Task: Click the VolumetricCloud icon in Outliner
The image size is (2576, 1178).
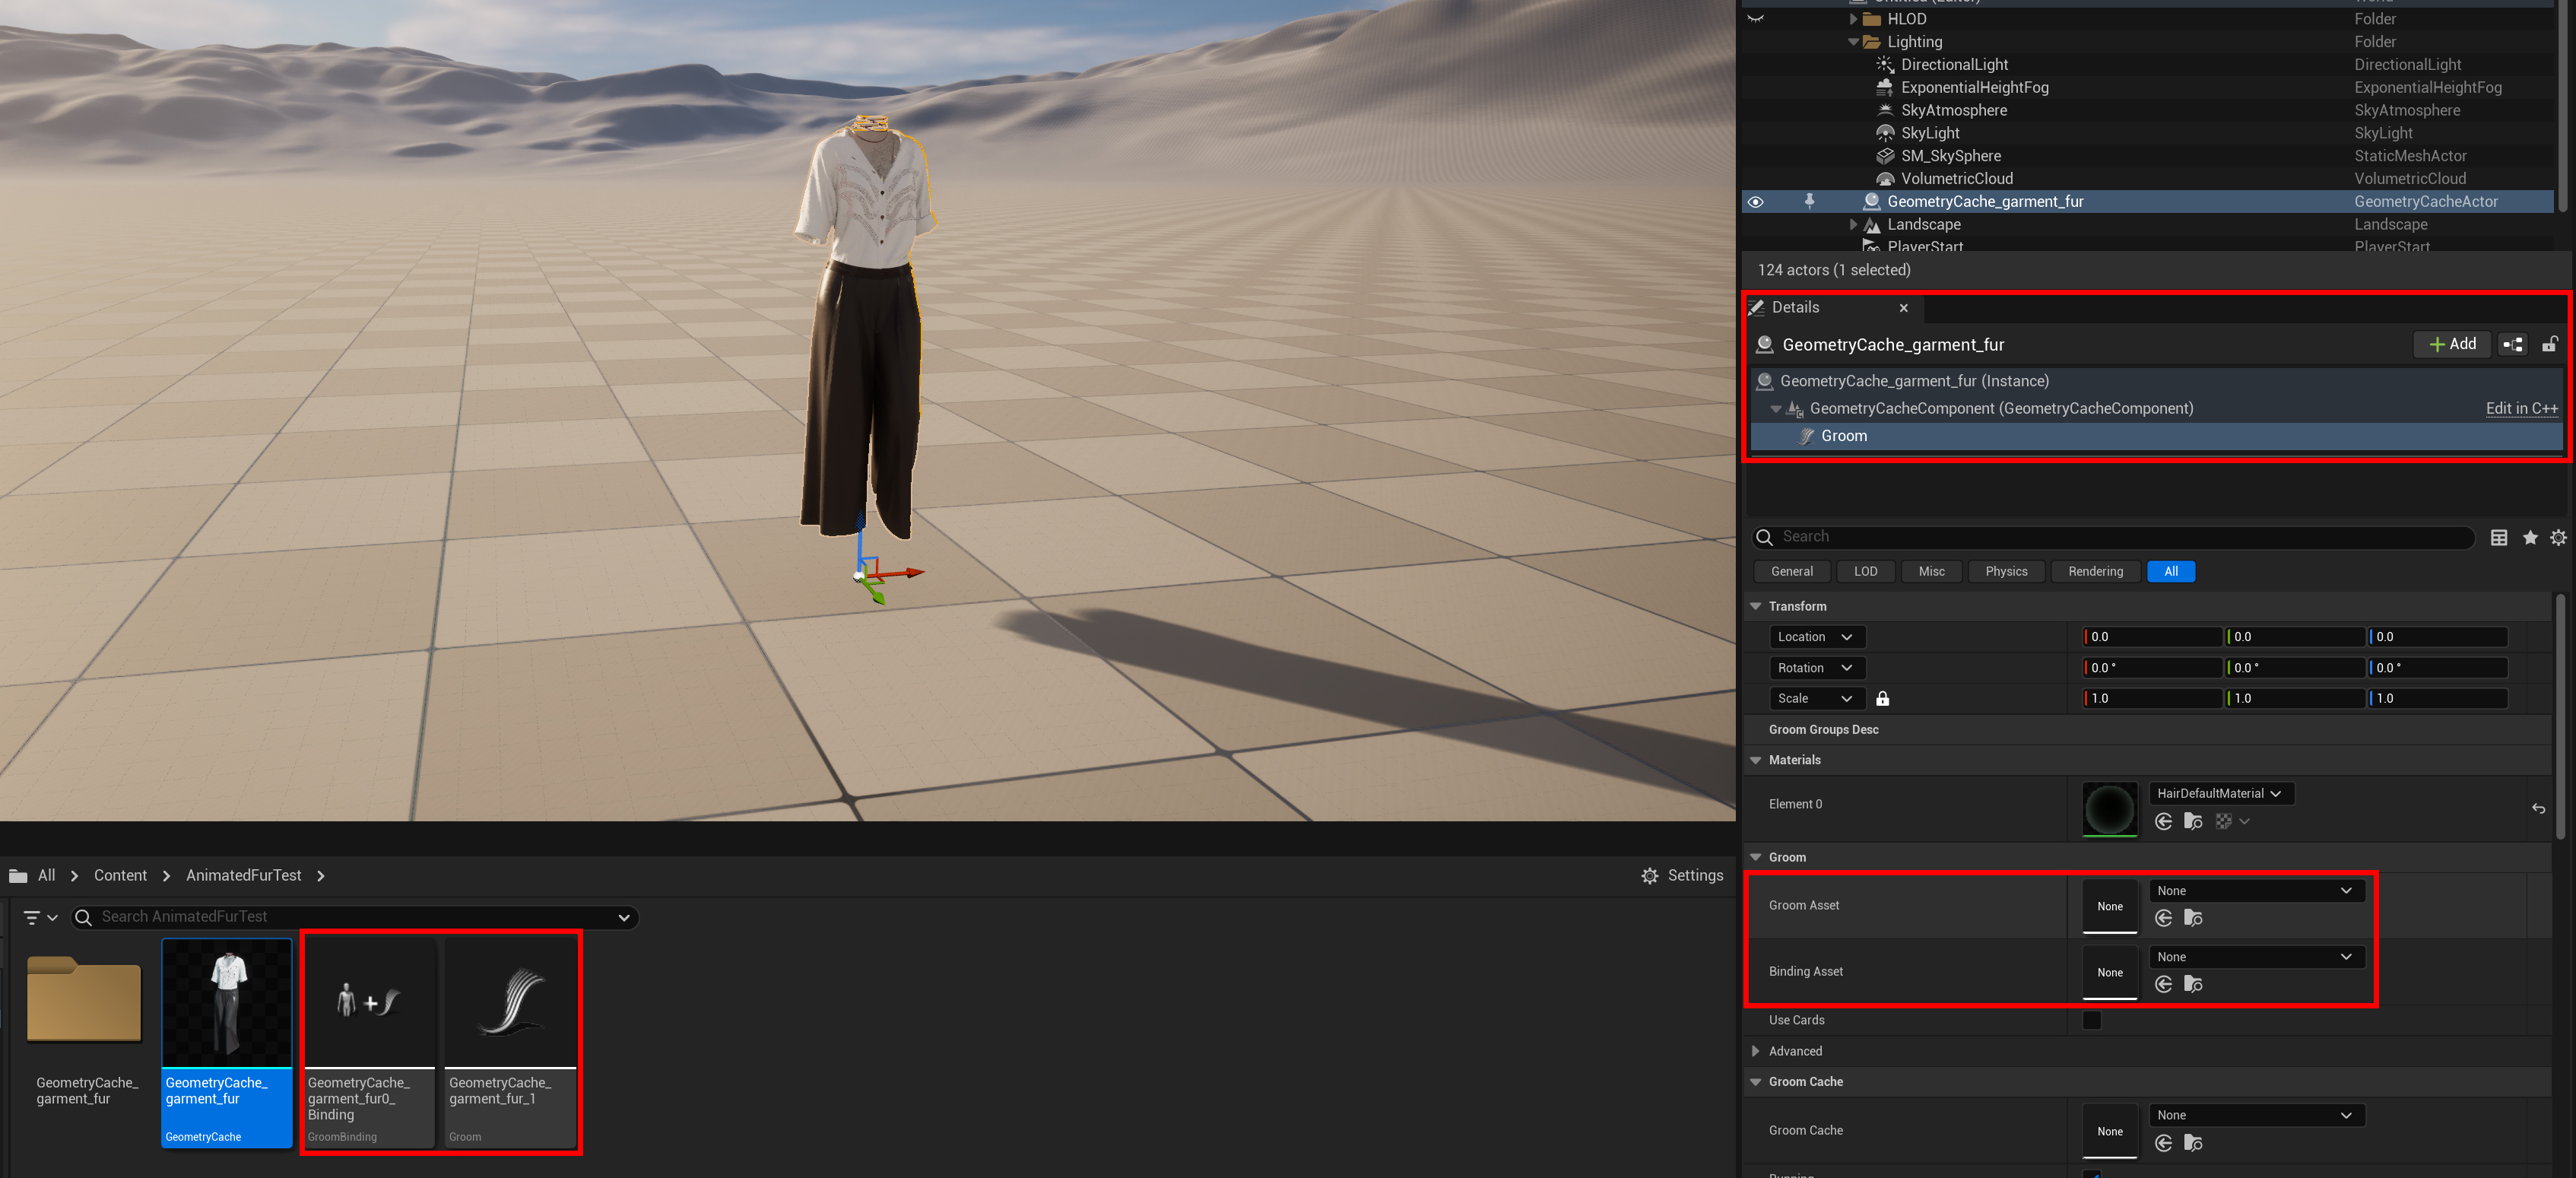Action: coord(1884,179)
